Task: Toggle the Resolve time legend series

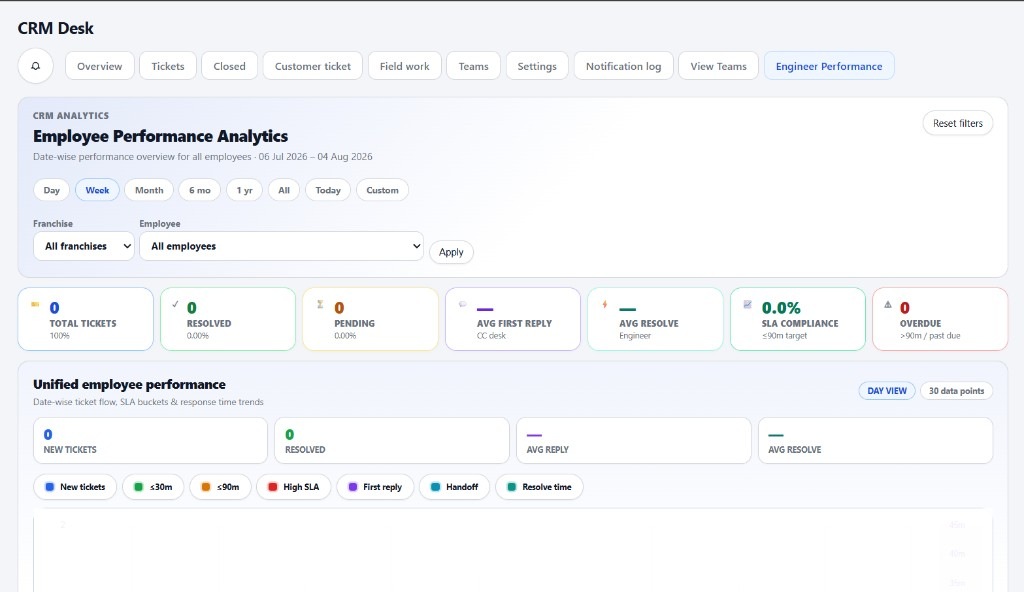Action: [539, 487]
